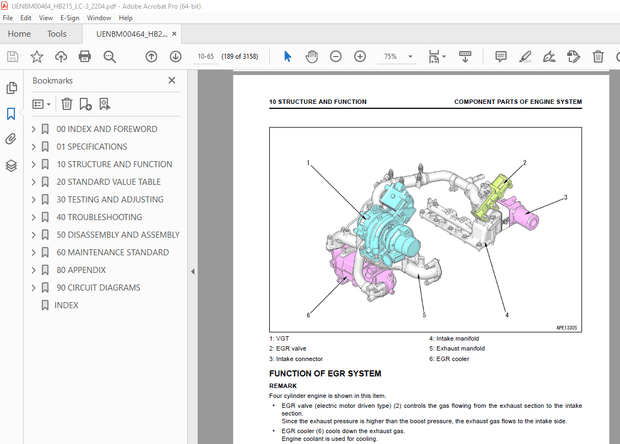Delete the selected bookmark
Viewport: 620px width, 444px height.
point(67,104)
